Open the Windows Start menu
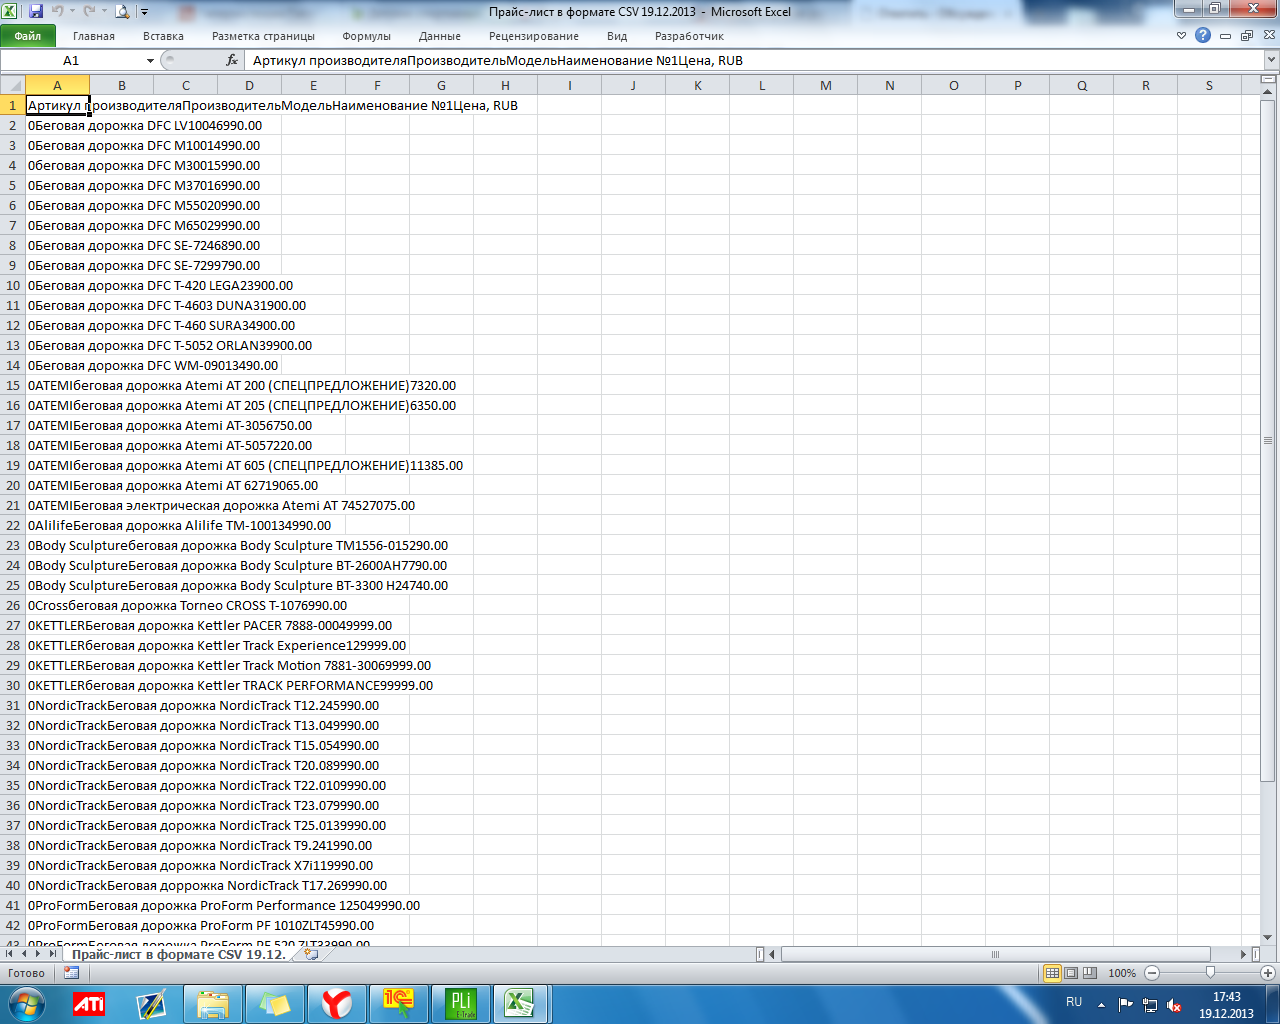 [x=25, y=1003]
